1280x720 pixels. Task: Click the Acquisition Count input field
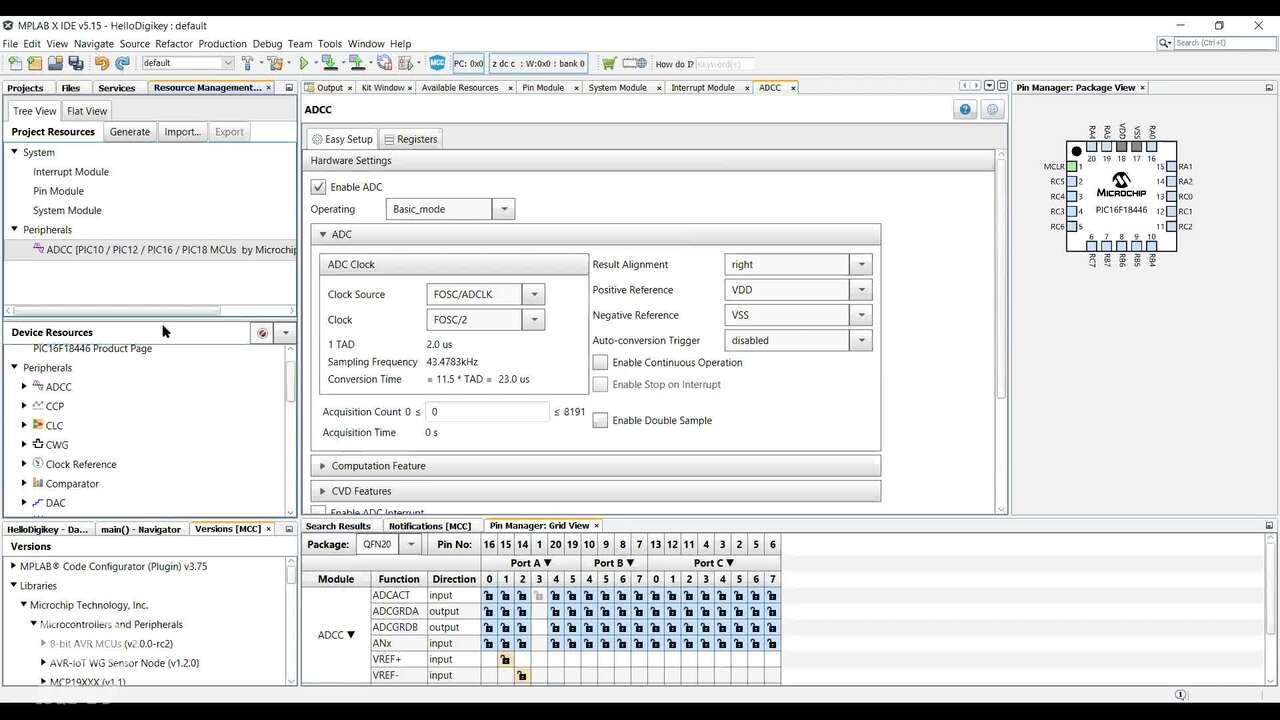[x=488, y=412]
